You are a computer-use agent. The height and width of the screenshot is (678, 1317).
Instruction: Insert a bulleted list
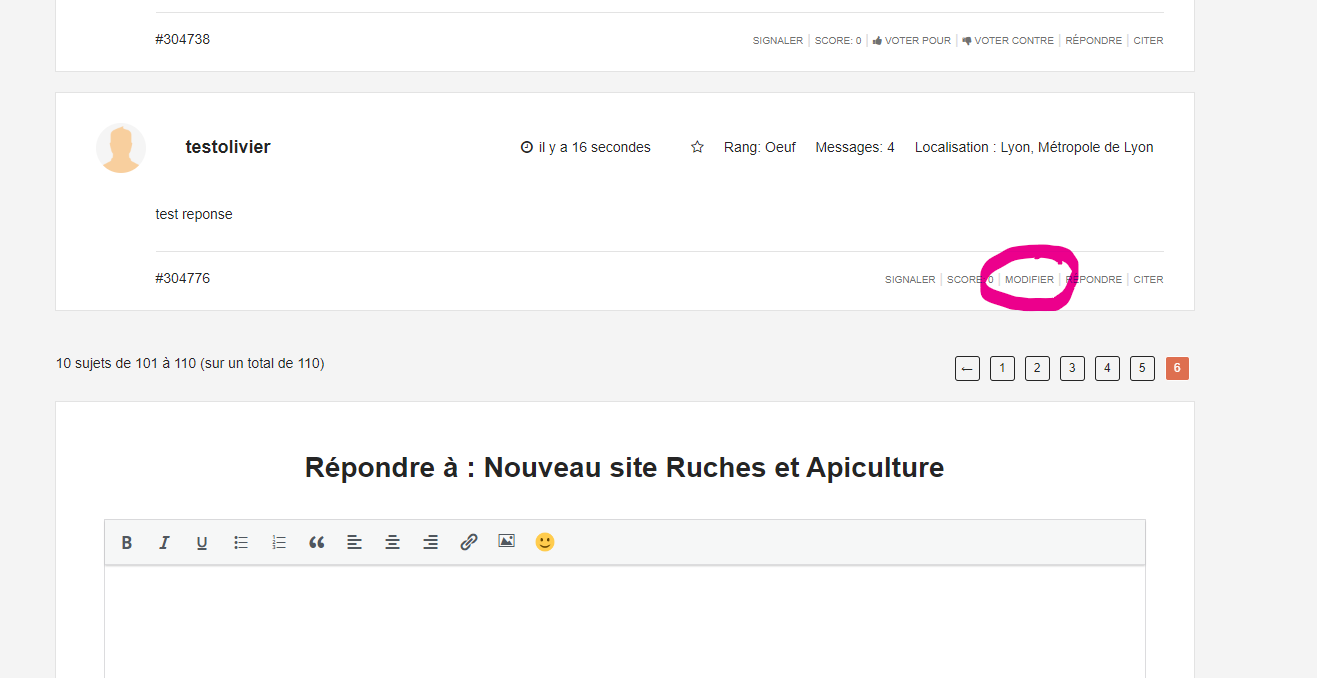(x=241, y=542)
